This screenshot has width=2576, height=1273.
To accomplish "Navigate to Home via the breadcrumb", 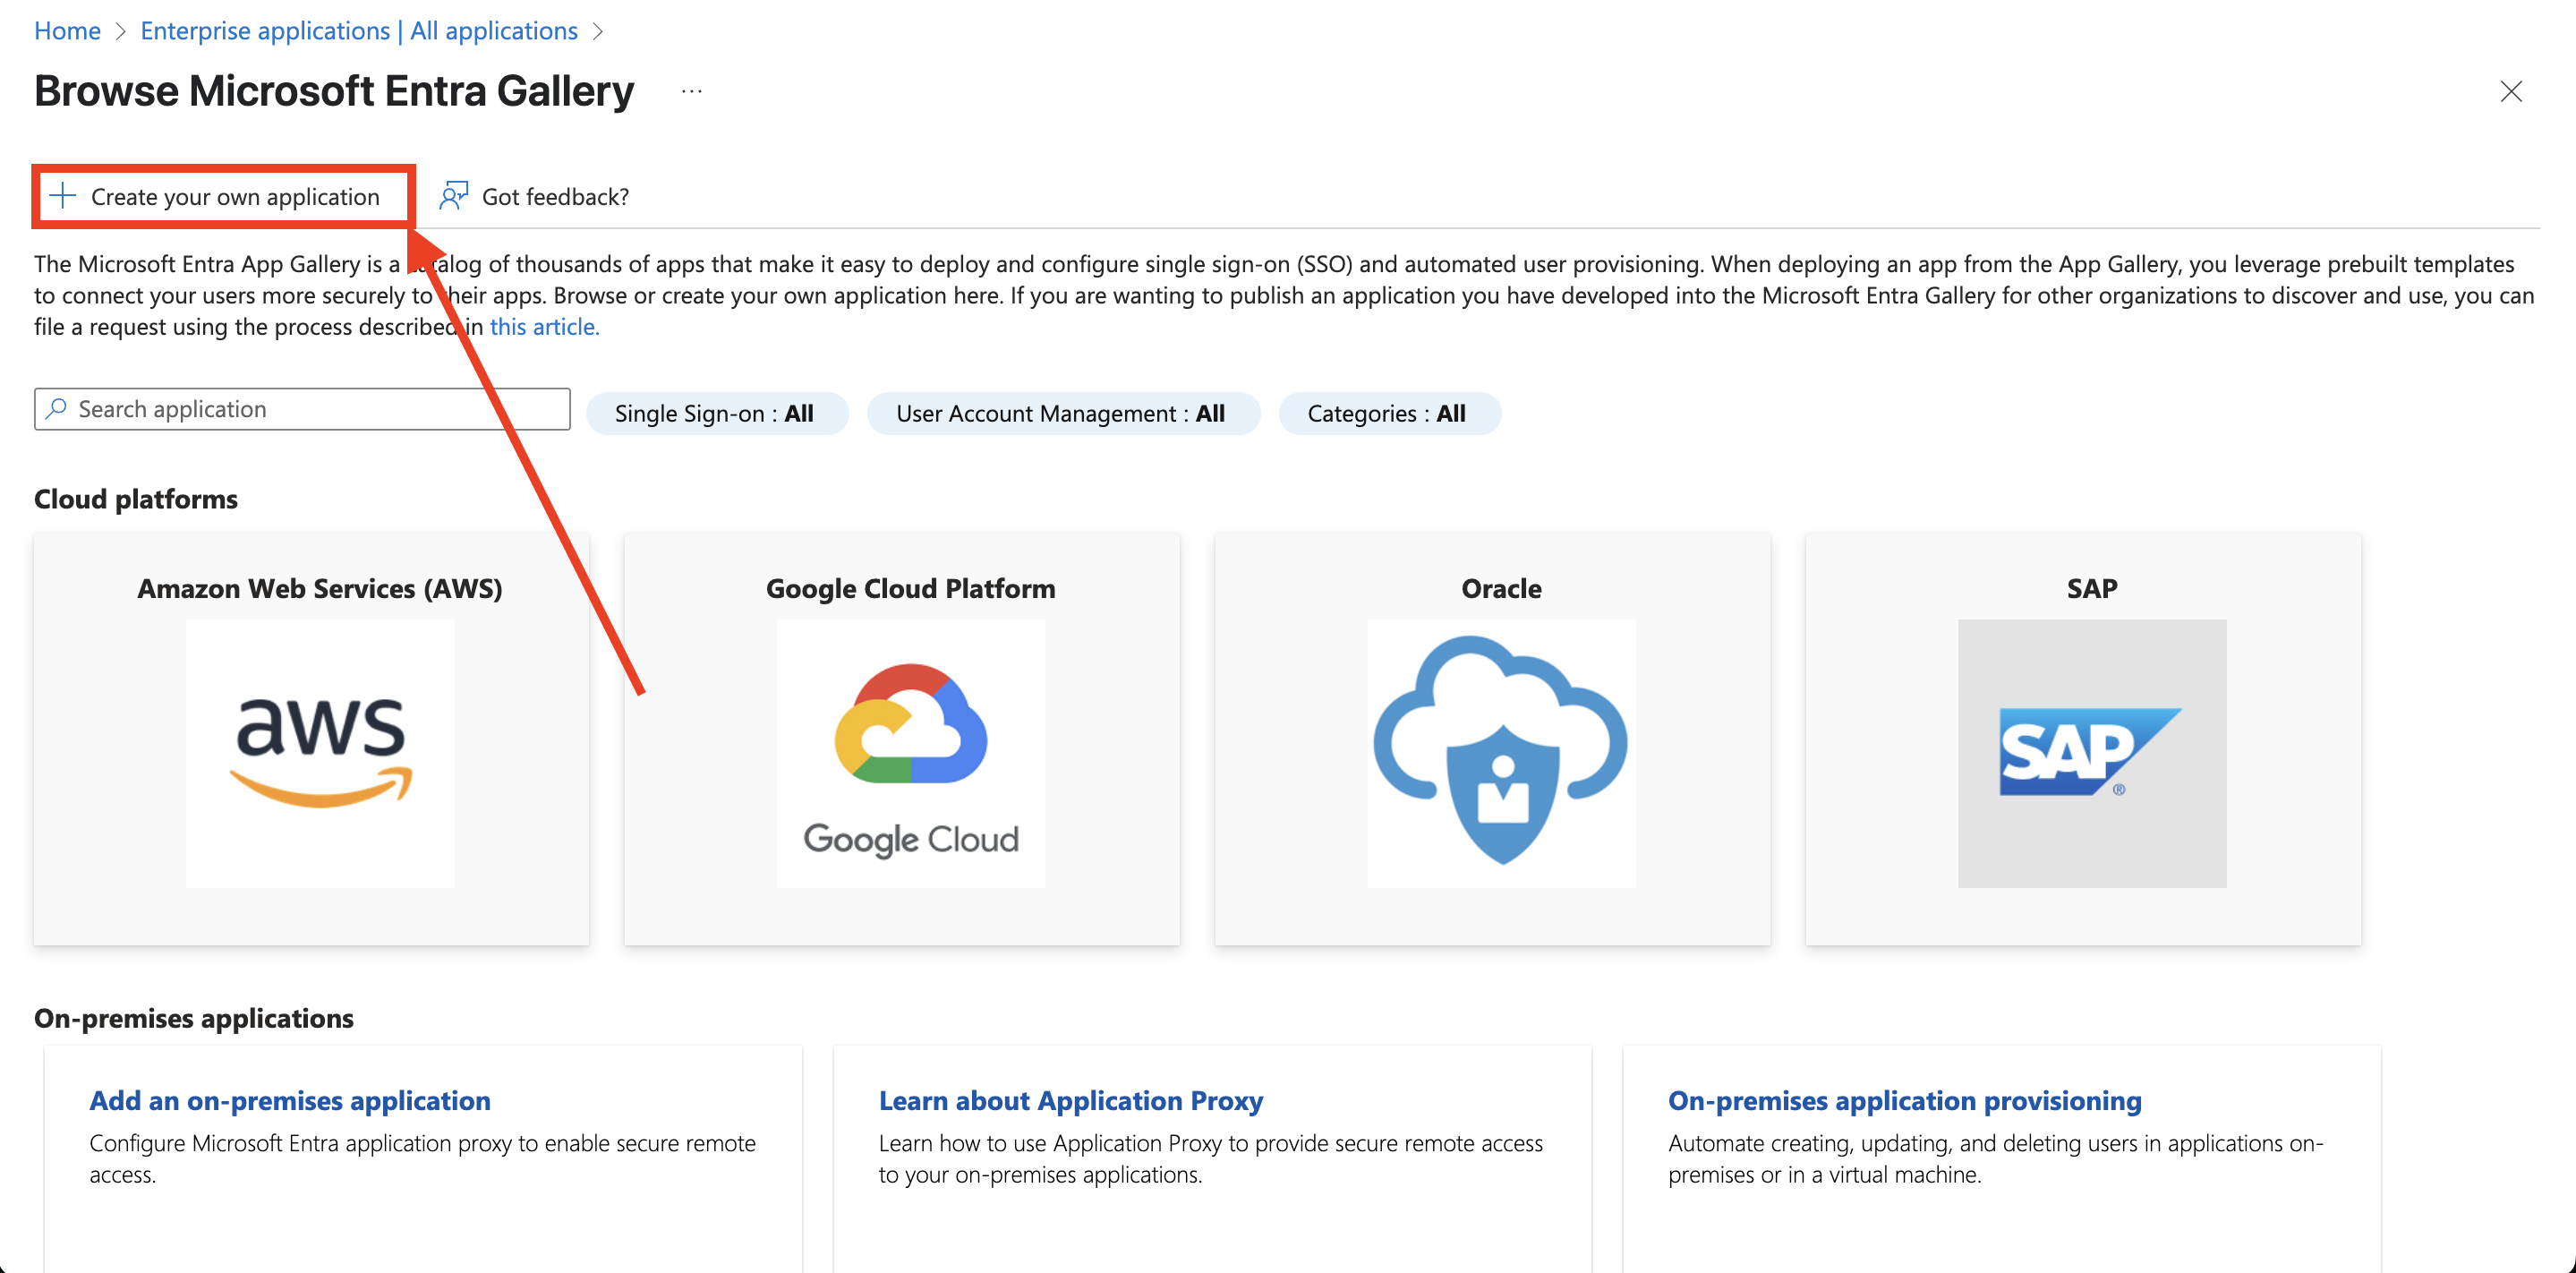I will 66,30.
